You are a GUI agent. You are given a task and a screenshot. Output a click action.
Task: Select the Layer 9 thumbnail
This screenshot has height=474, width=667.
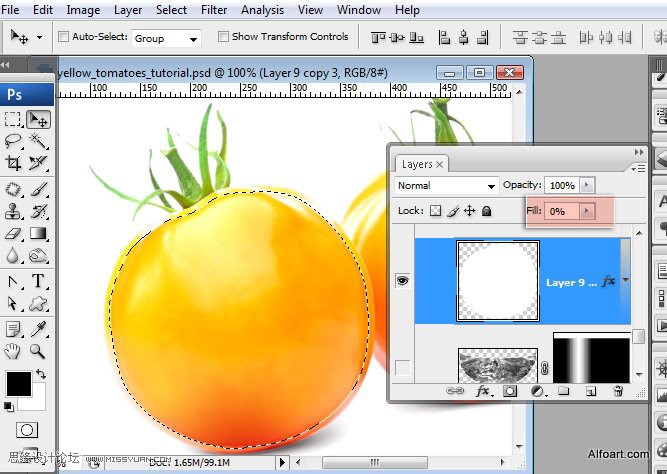coord(498,281)
